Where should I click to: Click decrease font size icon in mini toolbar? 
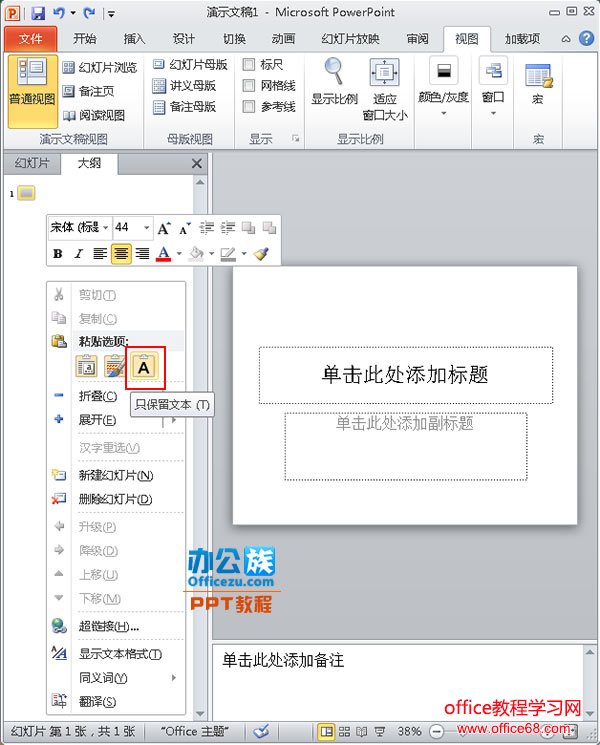(185, 228)
